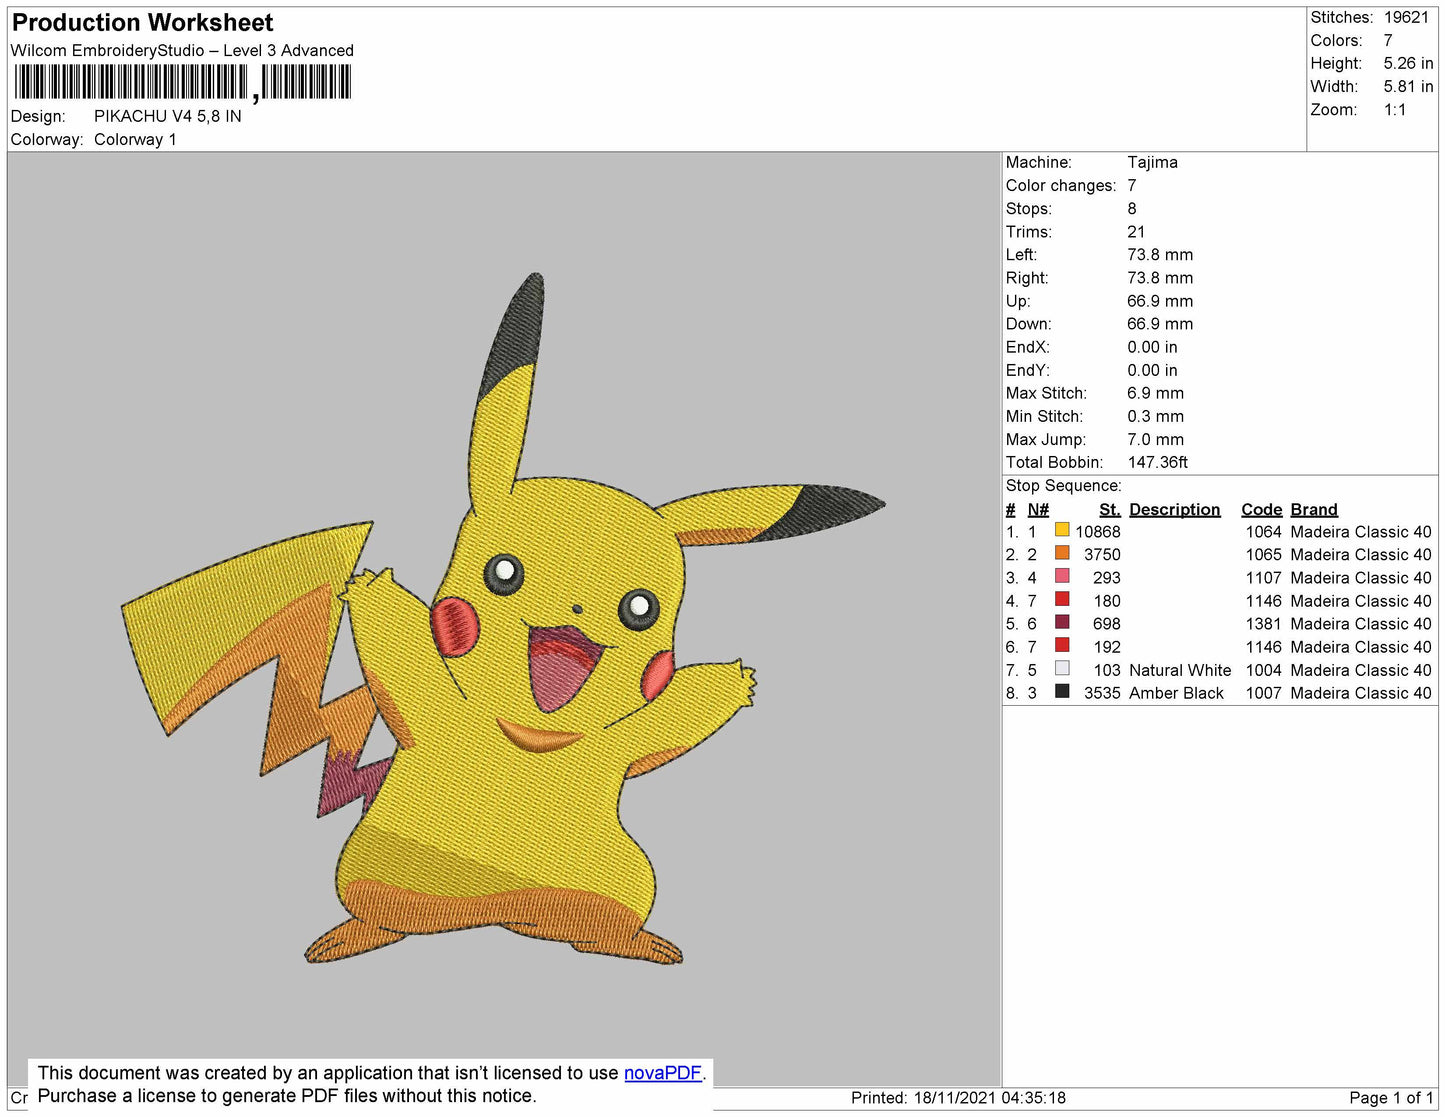Image resolution: width=1445 pixels, height=1117 pixels.
Task: Click the Description column header
Action: pyautogui.click(x=1174, y=509)
